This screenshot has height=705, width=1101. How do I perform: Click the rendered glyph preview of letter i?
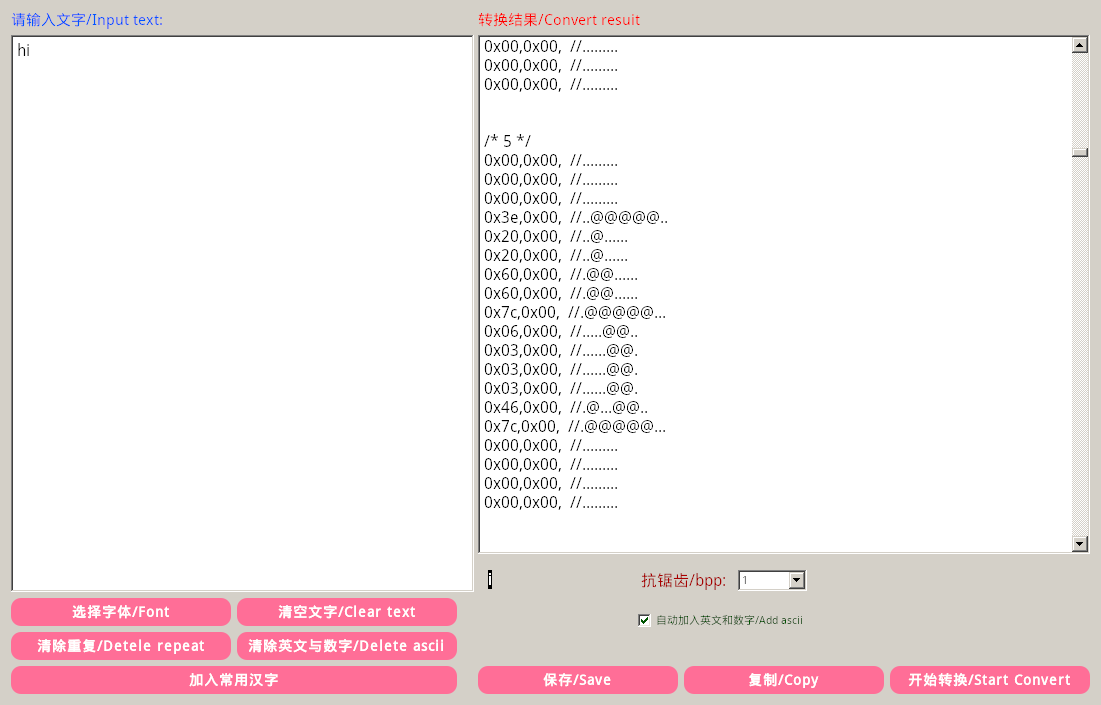(x=489, y=579)
